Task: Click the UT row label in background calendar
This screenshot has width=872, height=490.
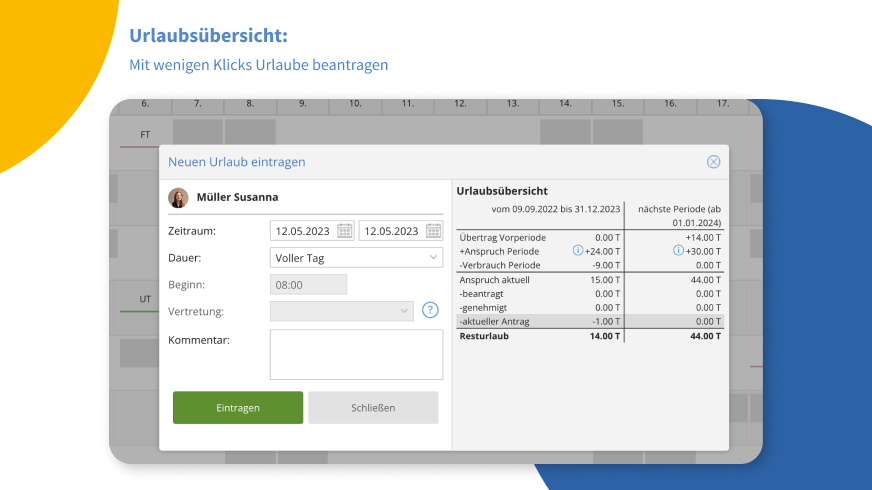Action: [145, 299]
